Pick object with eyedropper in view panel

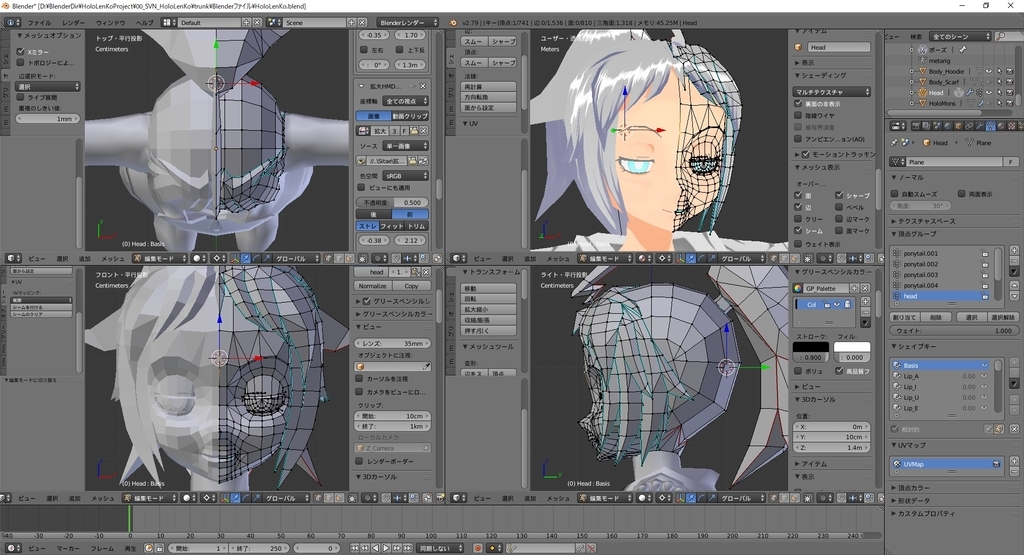click(426, 367)
